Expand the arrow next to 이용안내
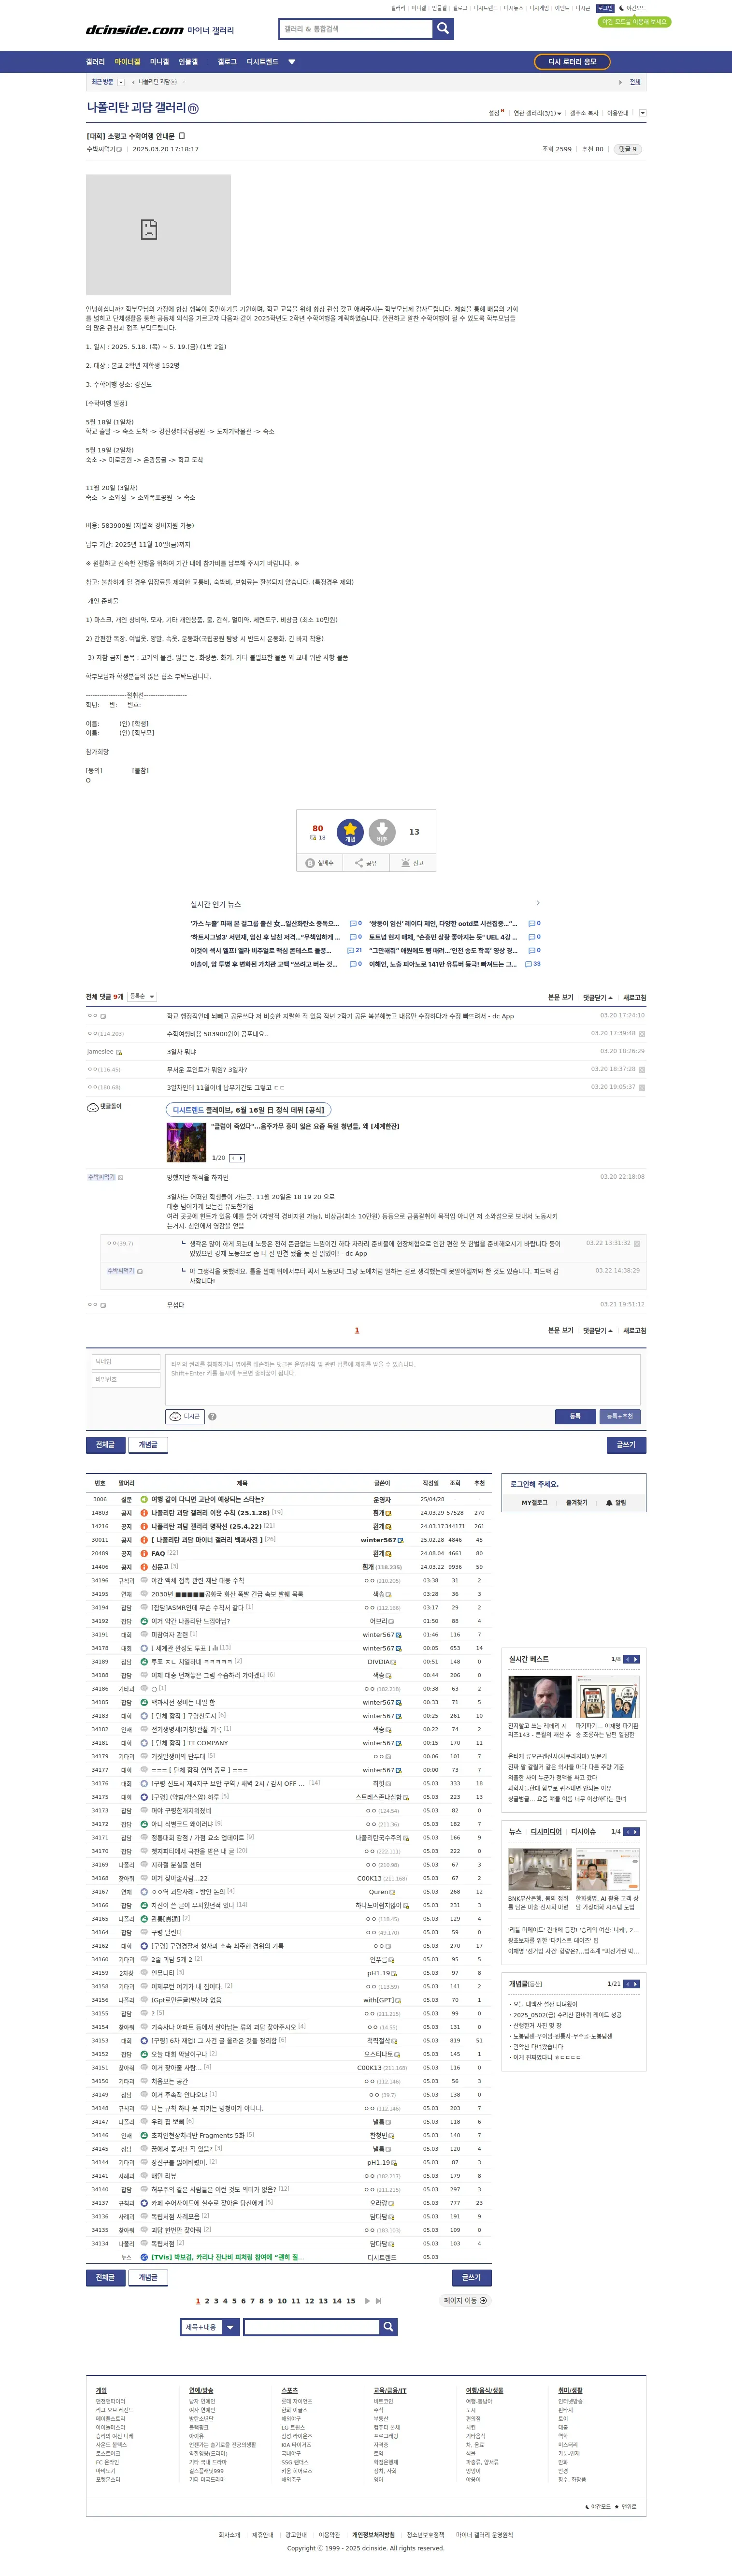732x2576 pixels. 642,113
